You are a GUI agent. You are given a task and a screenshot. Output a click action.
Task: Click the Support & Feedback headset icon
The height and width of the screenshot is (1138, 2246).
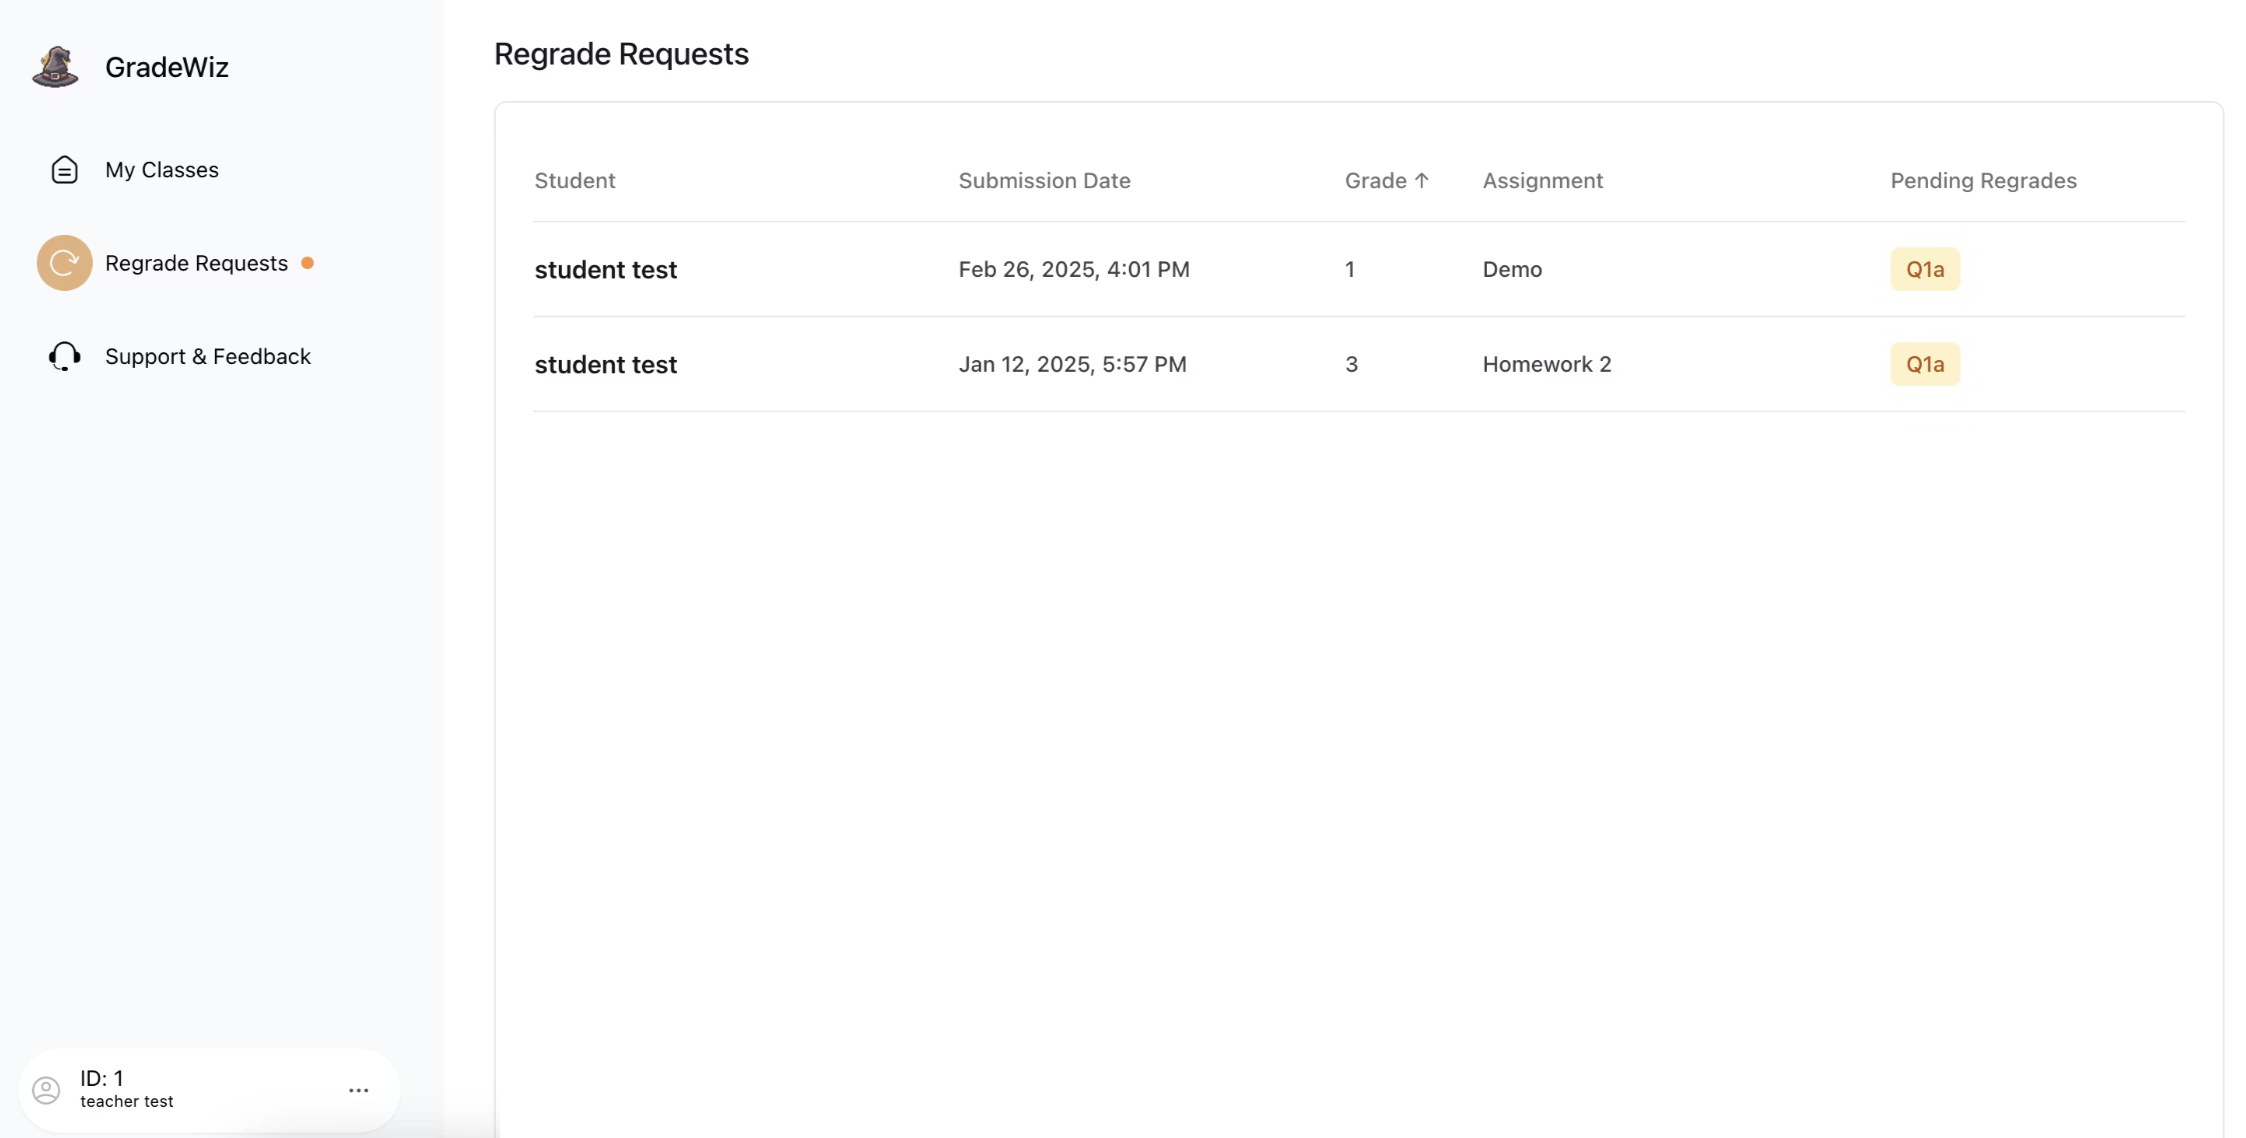pyautogui.click(x=64, y=357)
